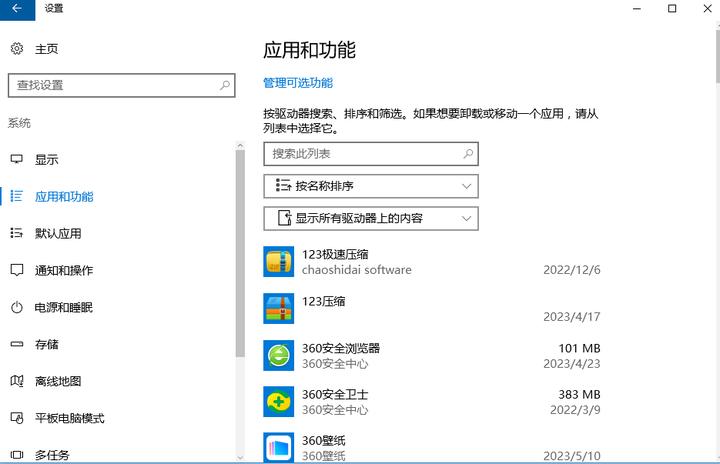Open the 显示所有驱动器上的内容 dropdown
Image resolution: width=720 pixels, height=464 pixels.
pos(371,218)
